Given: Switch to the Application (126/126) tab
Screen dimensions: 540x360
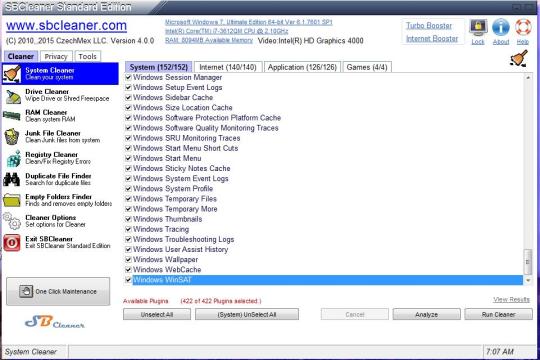Looking at the screenshot, I should 302,67.
